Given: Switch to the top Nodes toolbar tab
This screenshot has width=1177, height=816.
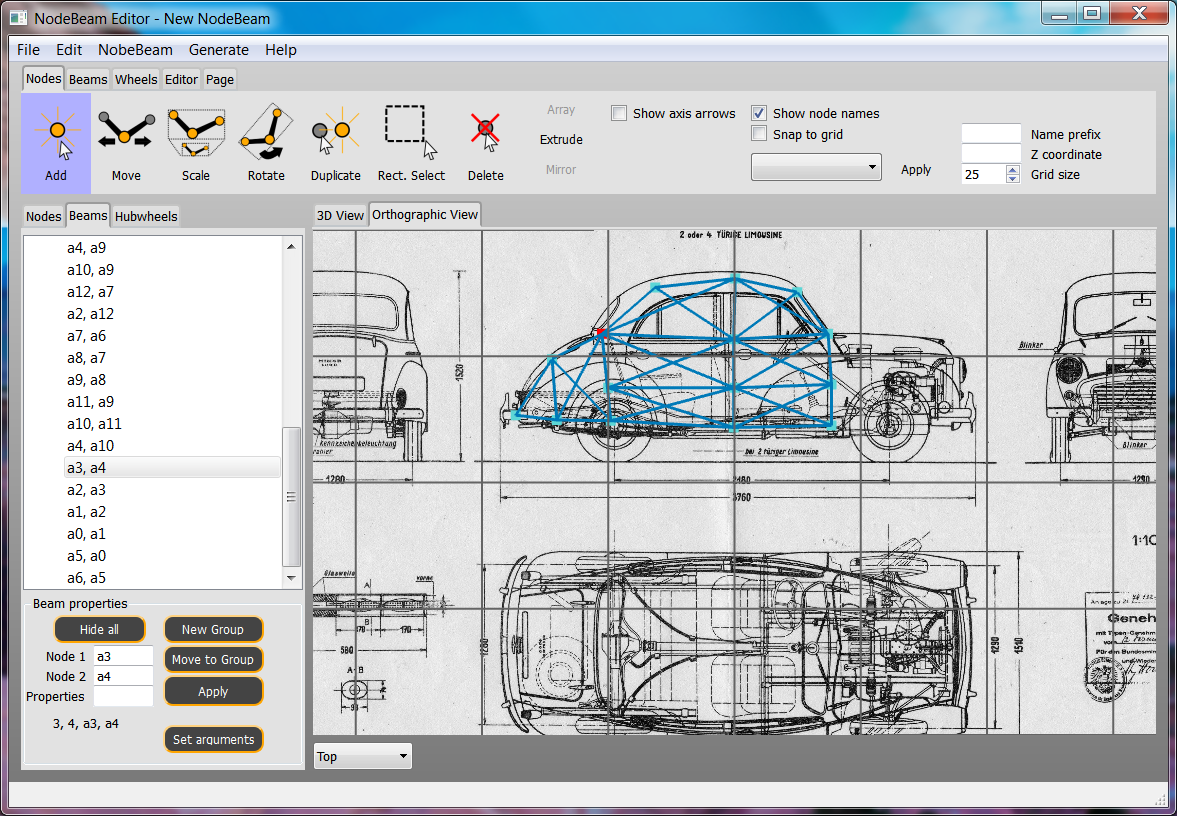Looking at the screenshot, I should pyautogui.click(x=44, y=79).
